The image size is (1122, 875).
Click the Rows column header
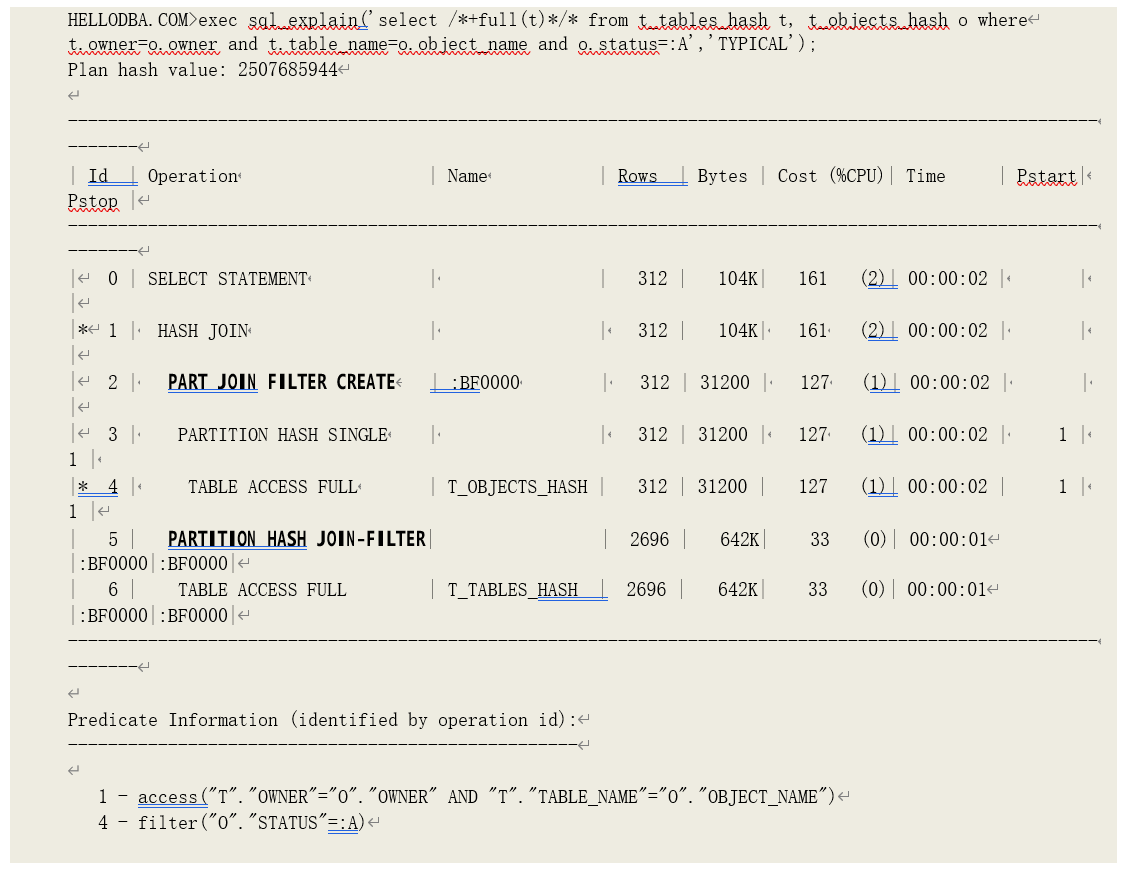(x=637, y=176)
